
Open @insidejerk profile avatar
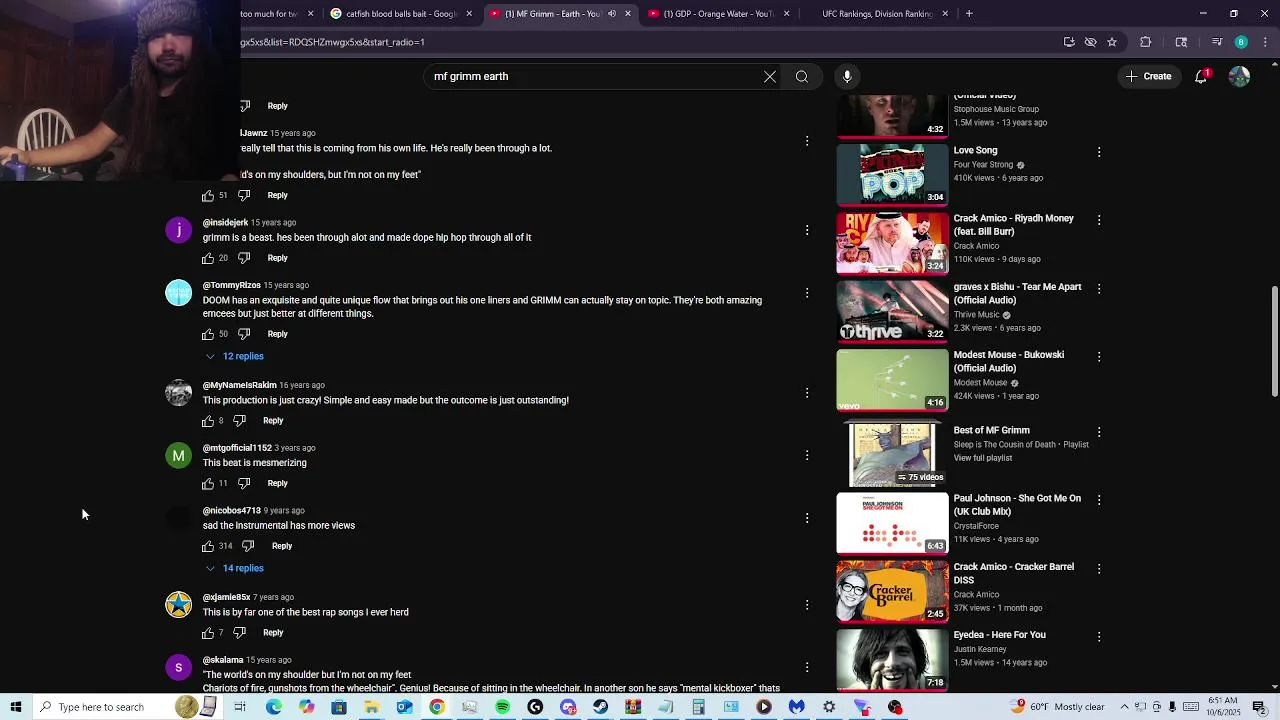[x=178, y=230]
